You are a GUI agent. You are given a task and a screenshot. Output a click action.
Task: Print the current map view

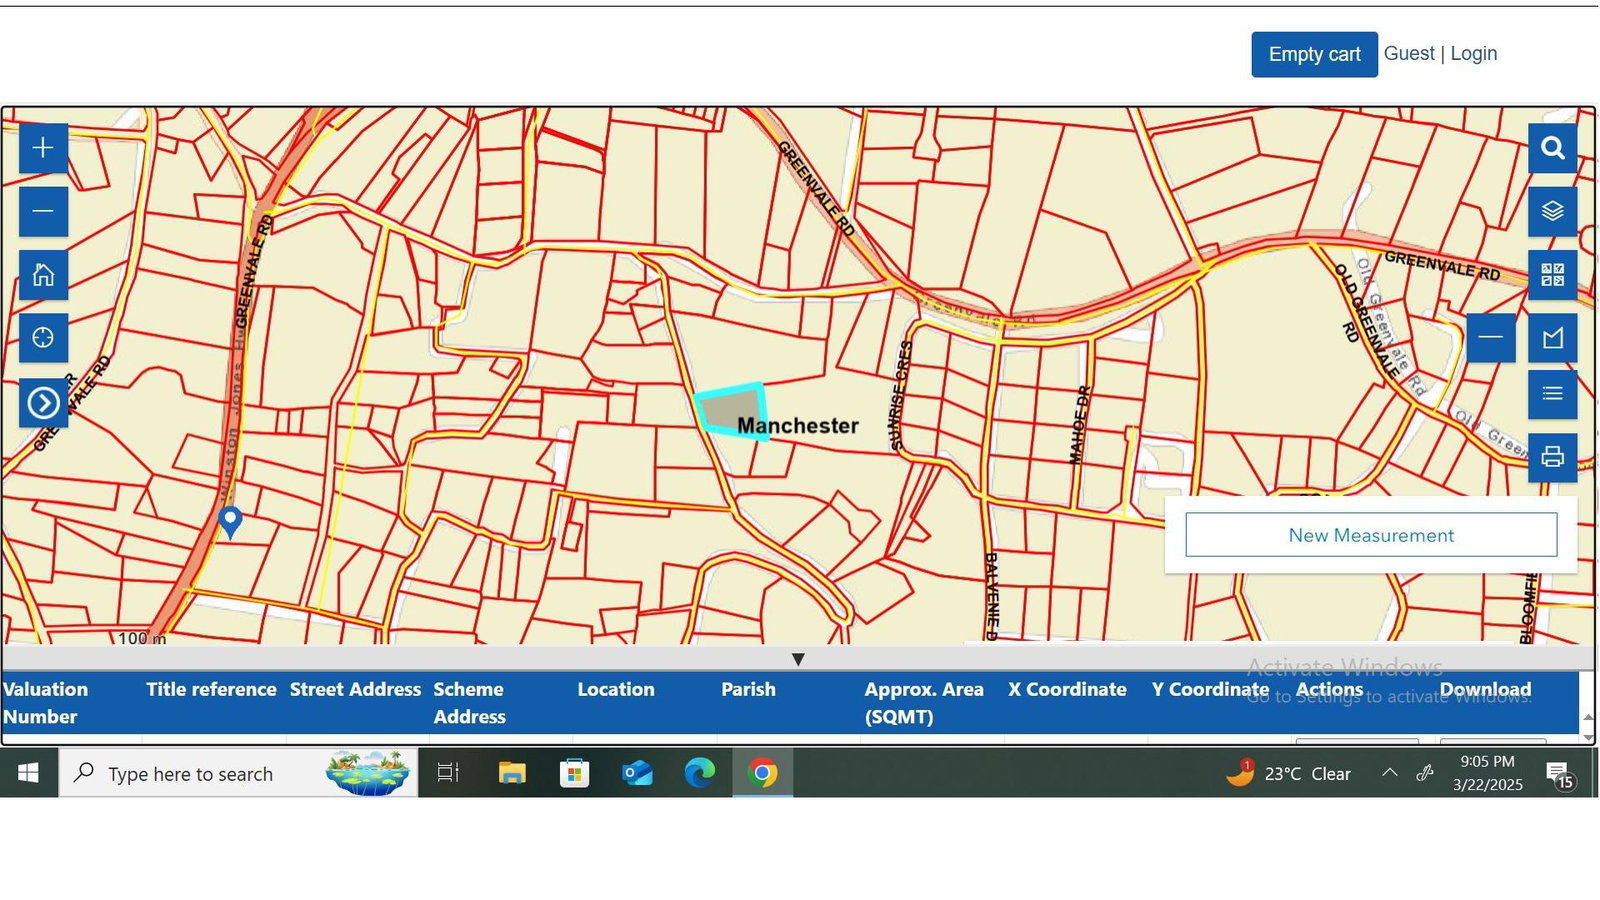tap(1552, 457)
